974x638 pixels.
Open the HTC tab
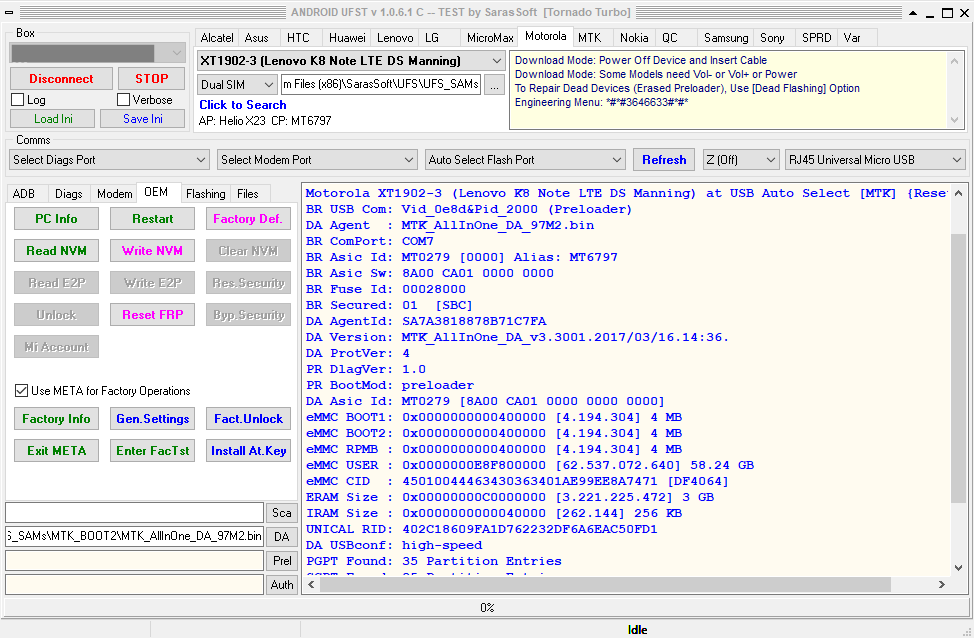tap(298, 38)
